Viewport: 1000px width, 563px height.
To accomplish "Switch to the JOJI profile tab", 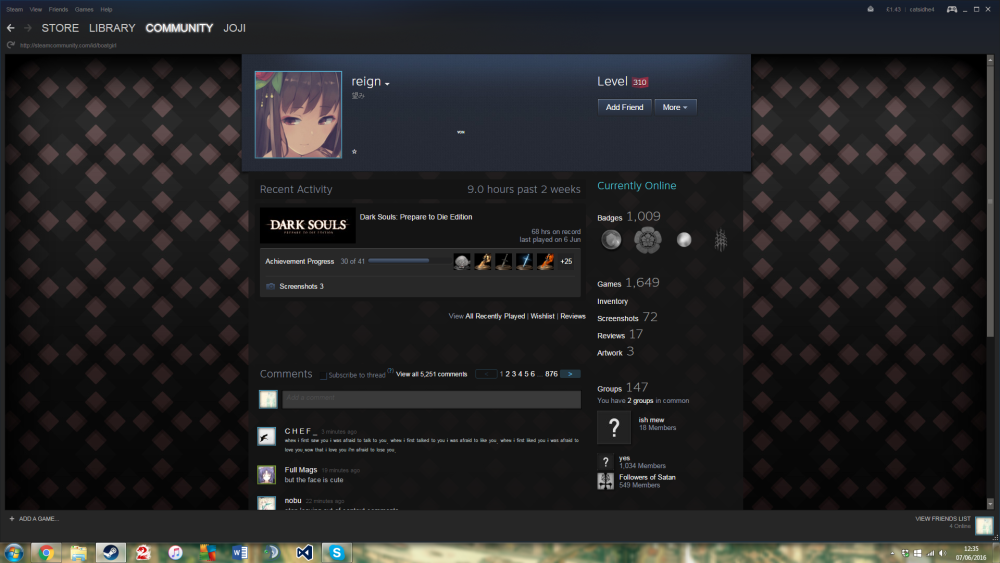I will [x=235, y=28].
